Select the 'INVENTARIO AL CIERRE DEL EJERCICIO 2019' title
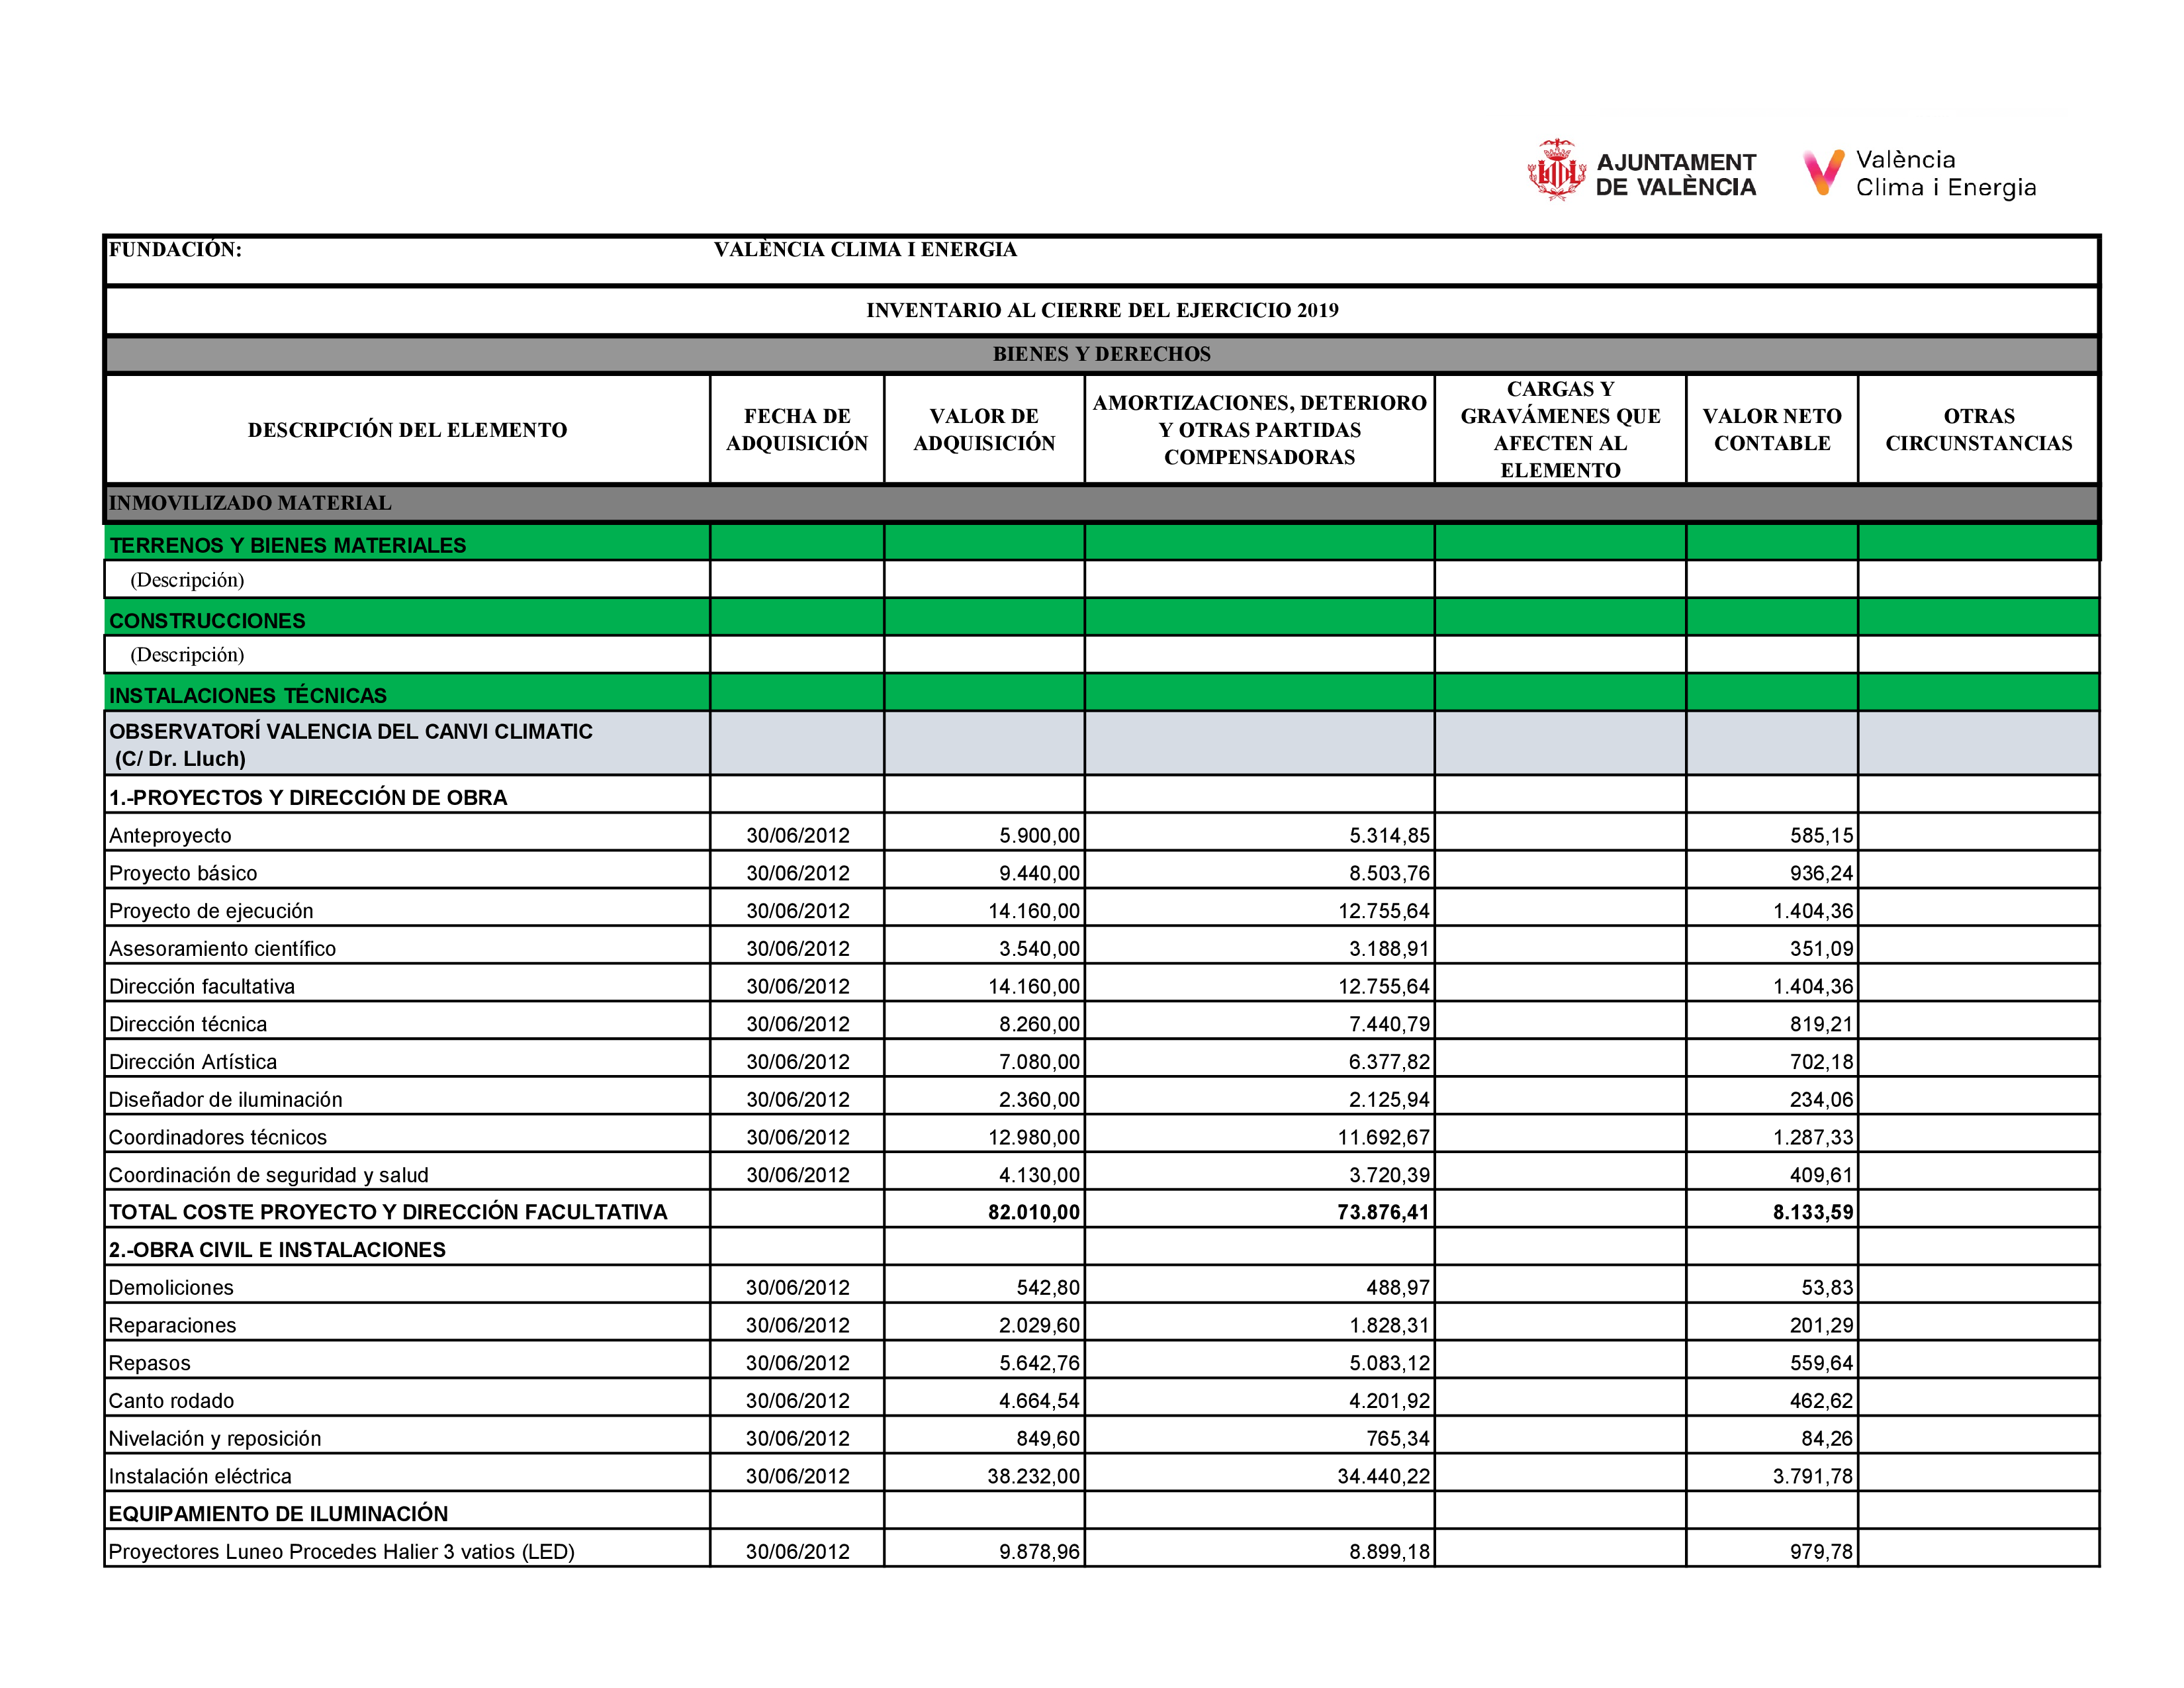Viewport: 2184px width, 1688px height. (x=1102, y=310)
